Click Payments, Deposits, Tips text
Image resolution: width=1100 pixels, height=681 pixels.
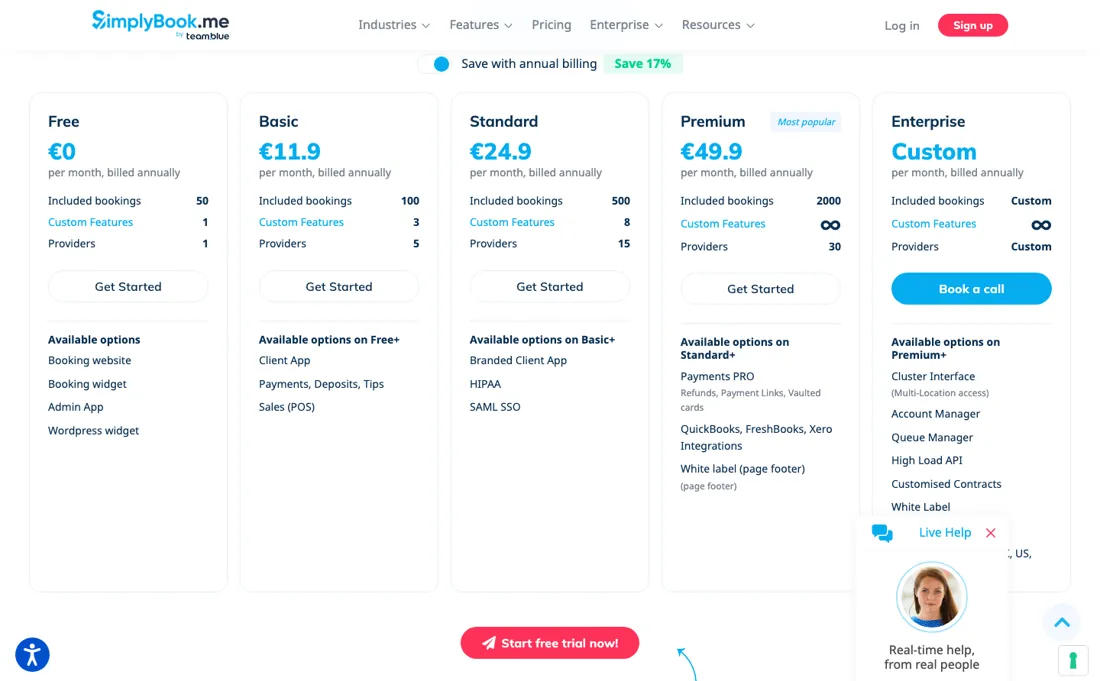click(321, 384)
